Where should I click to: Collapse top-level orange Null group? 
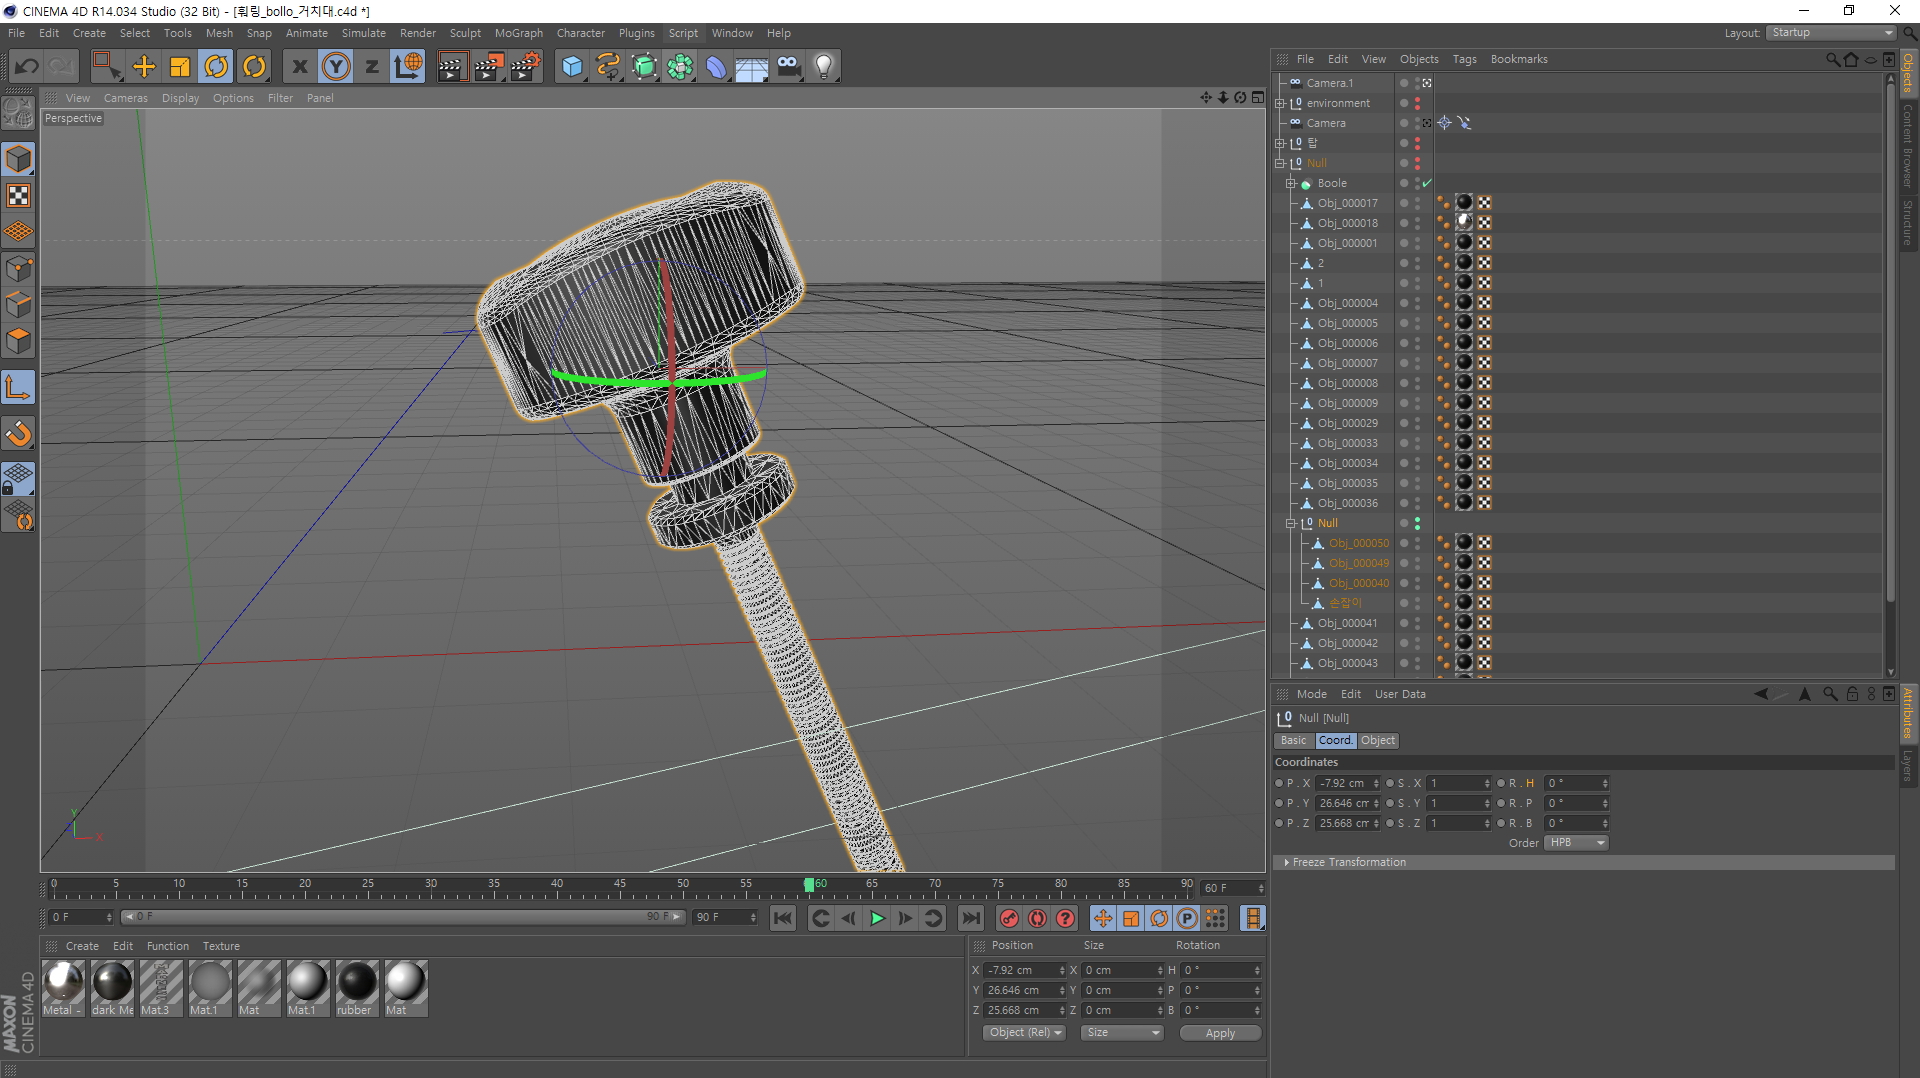1280,163
